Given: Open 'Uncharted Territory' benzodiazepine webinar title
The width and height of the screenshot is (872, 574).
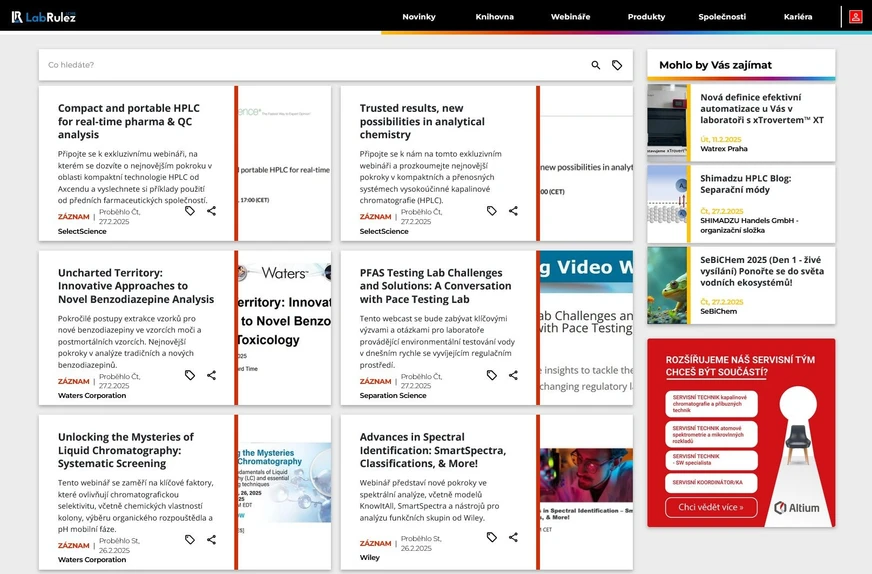Looking at the screenshot, I should click(136, 286).
